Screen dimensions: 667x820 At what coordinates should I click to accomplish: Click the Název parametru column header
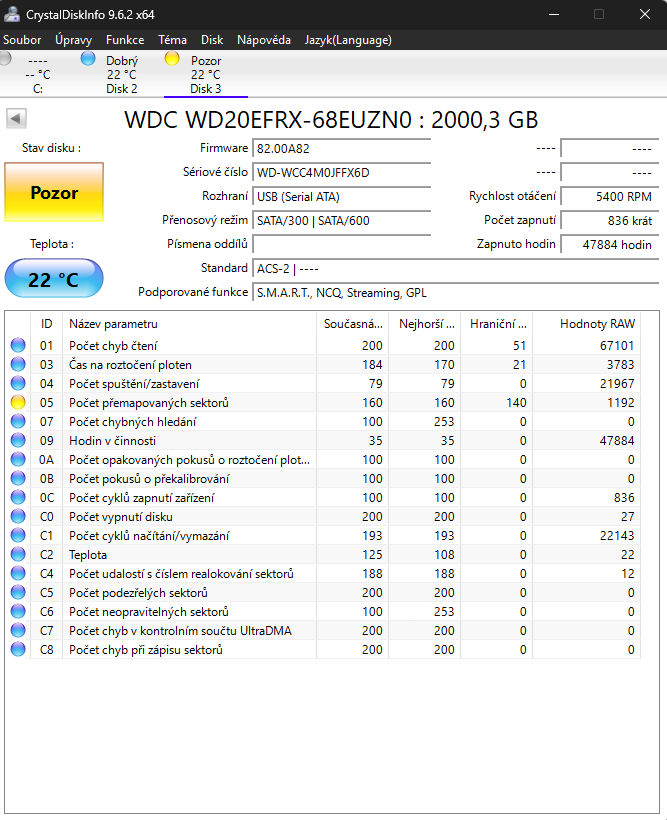tap(189, 324)
